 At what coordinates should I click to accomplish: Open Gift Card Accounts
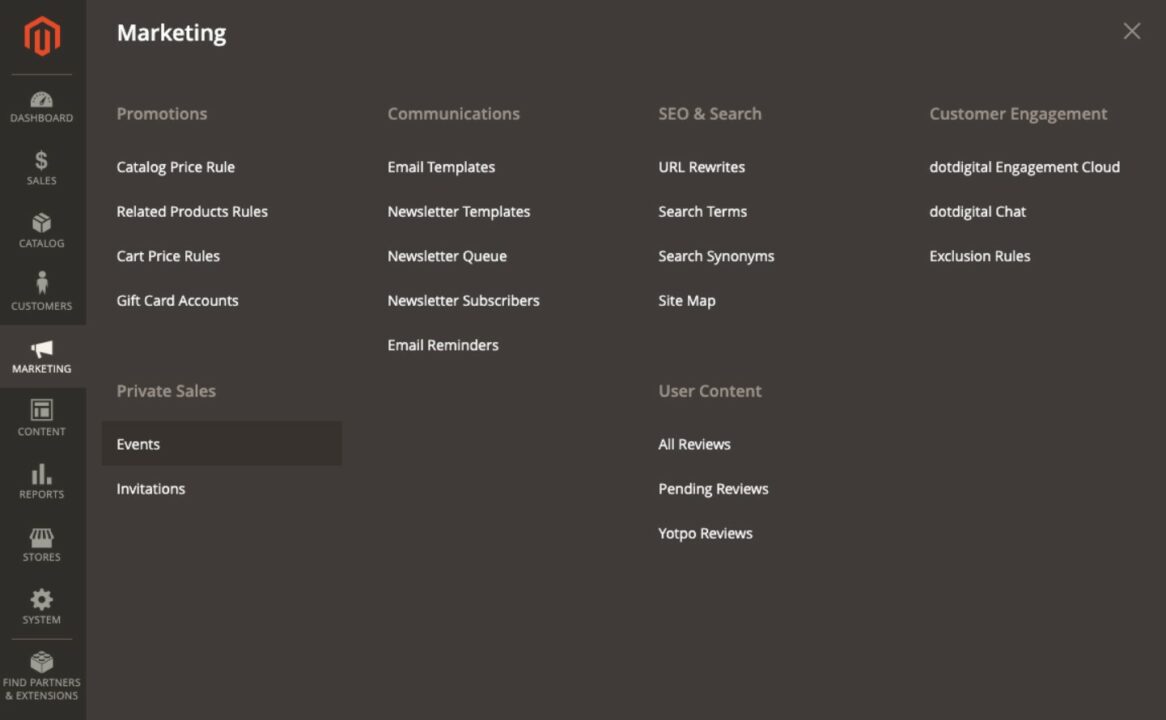(x=177, y=300)
